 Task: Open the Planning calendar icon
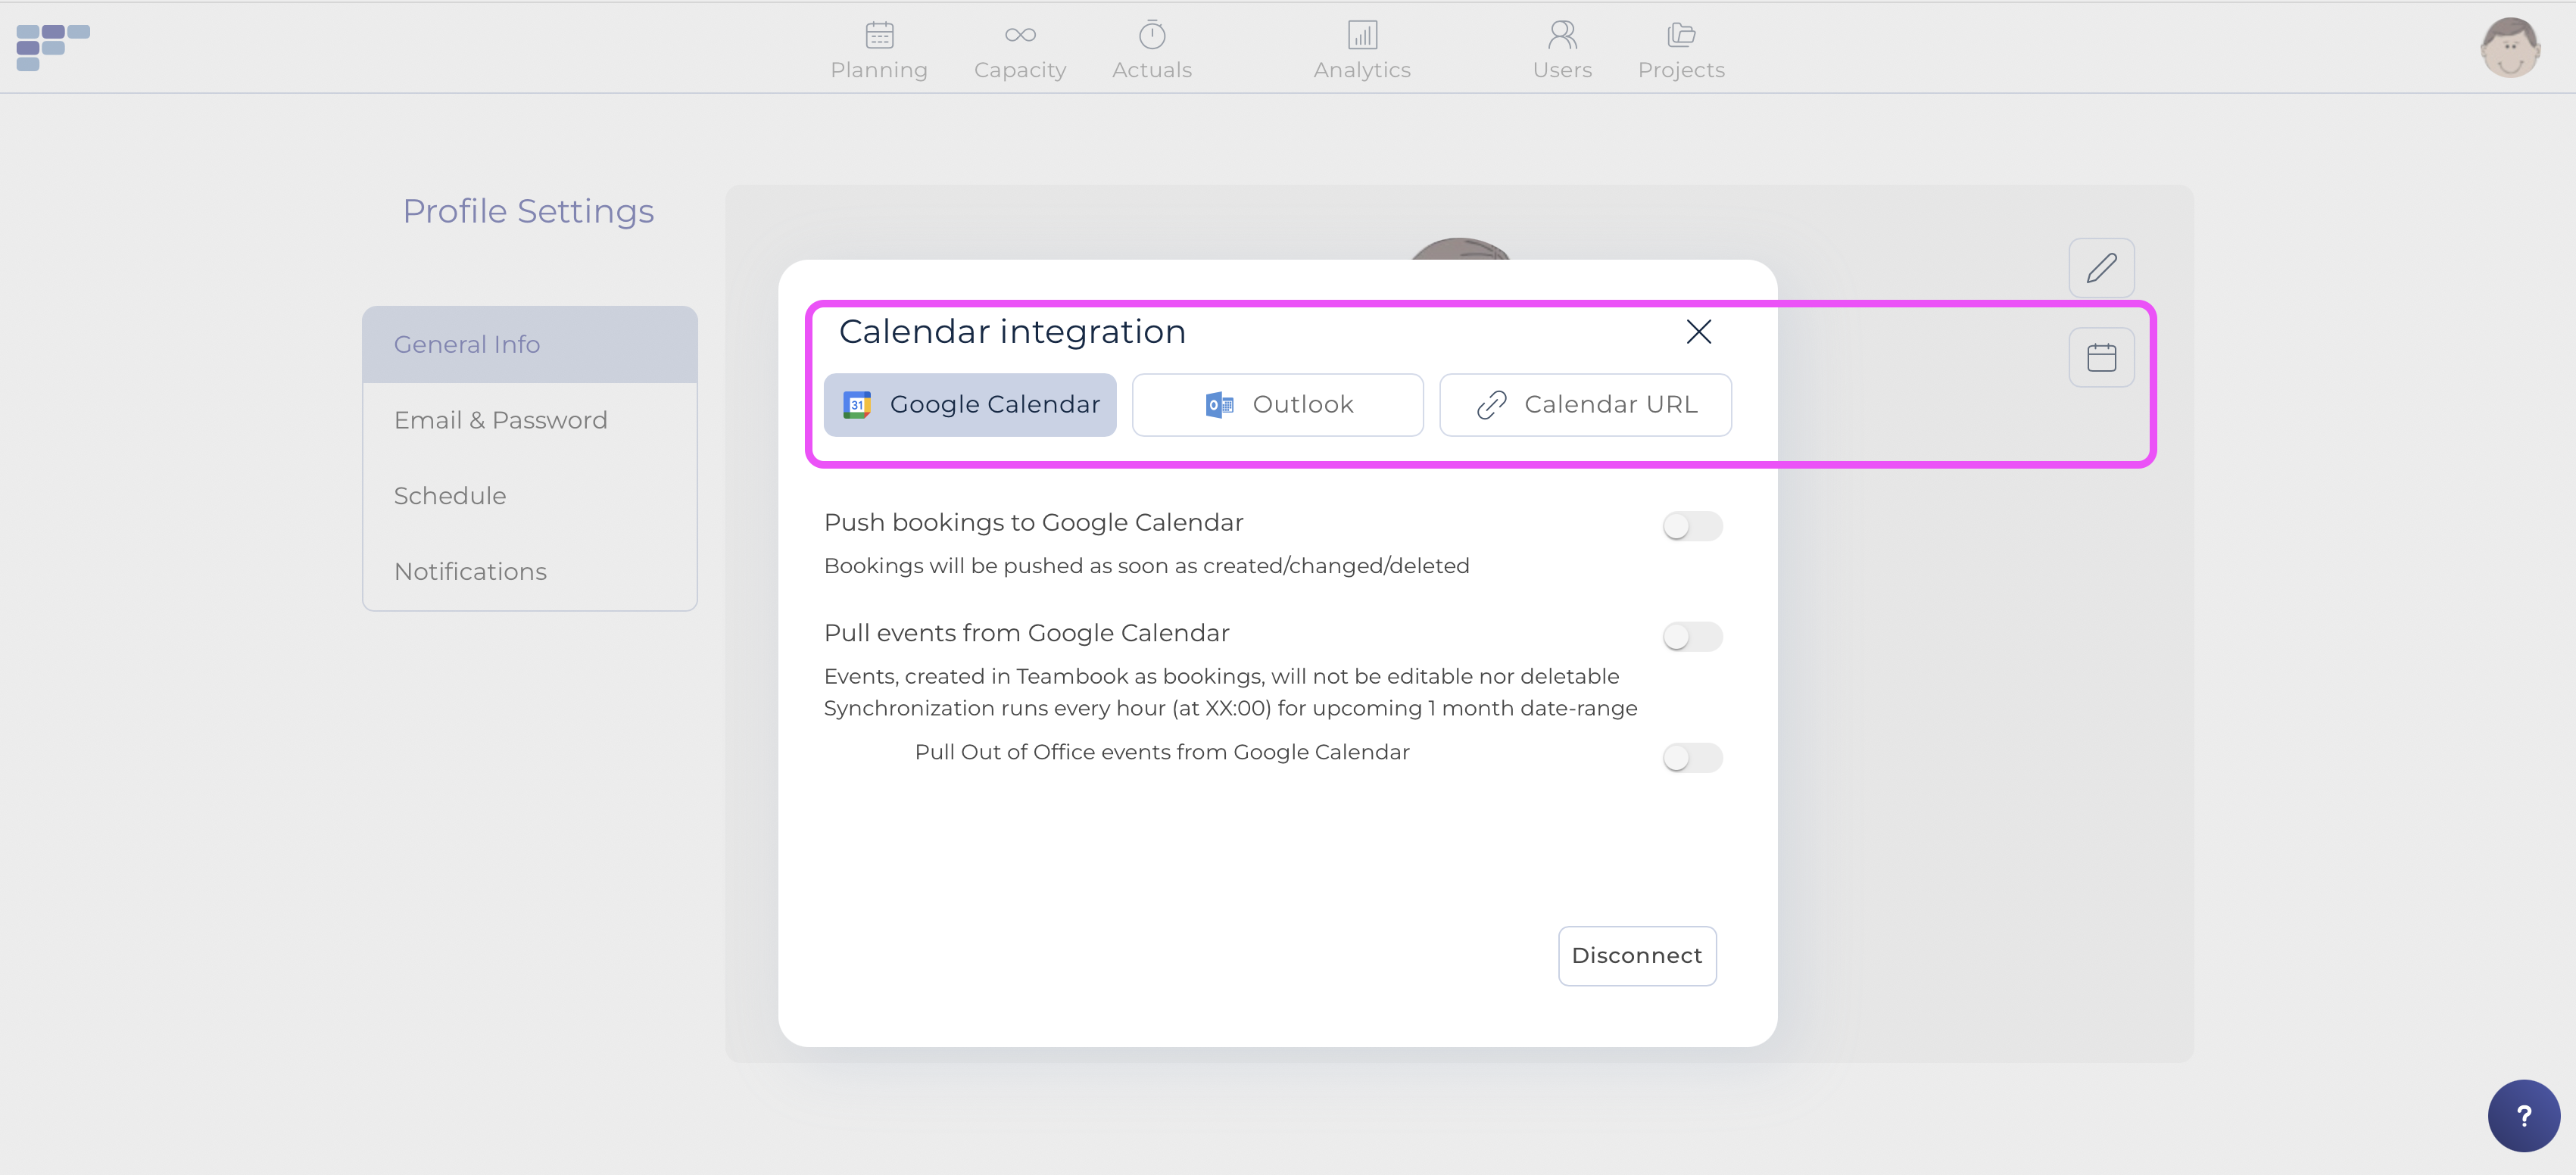[x=879, y=36]
